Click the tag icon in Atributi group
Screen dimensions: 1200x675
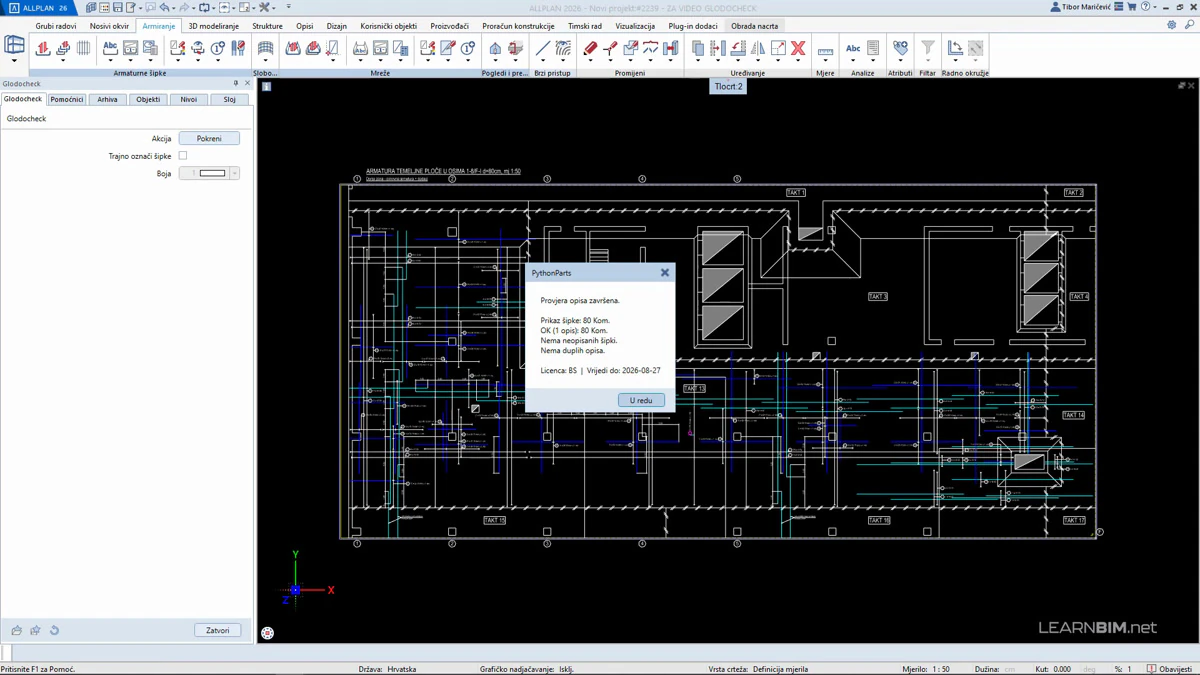pos(900,47)
